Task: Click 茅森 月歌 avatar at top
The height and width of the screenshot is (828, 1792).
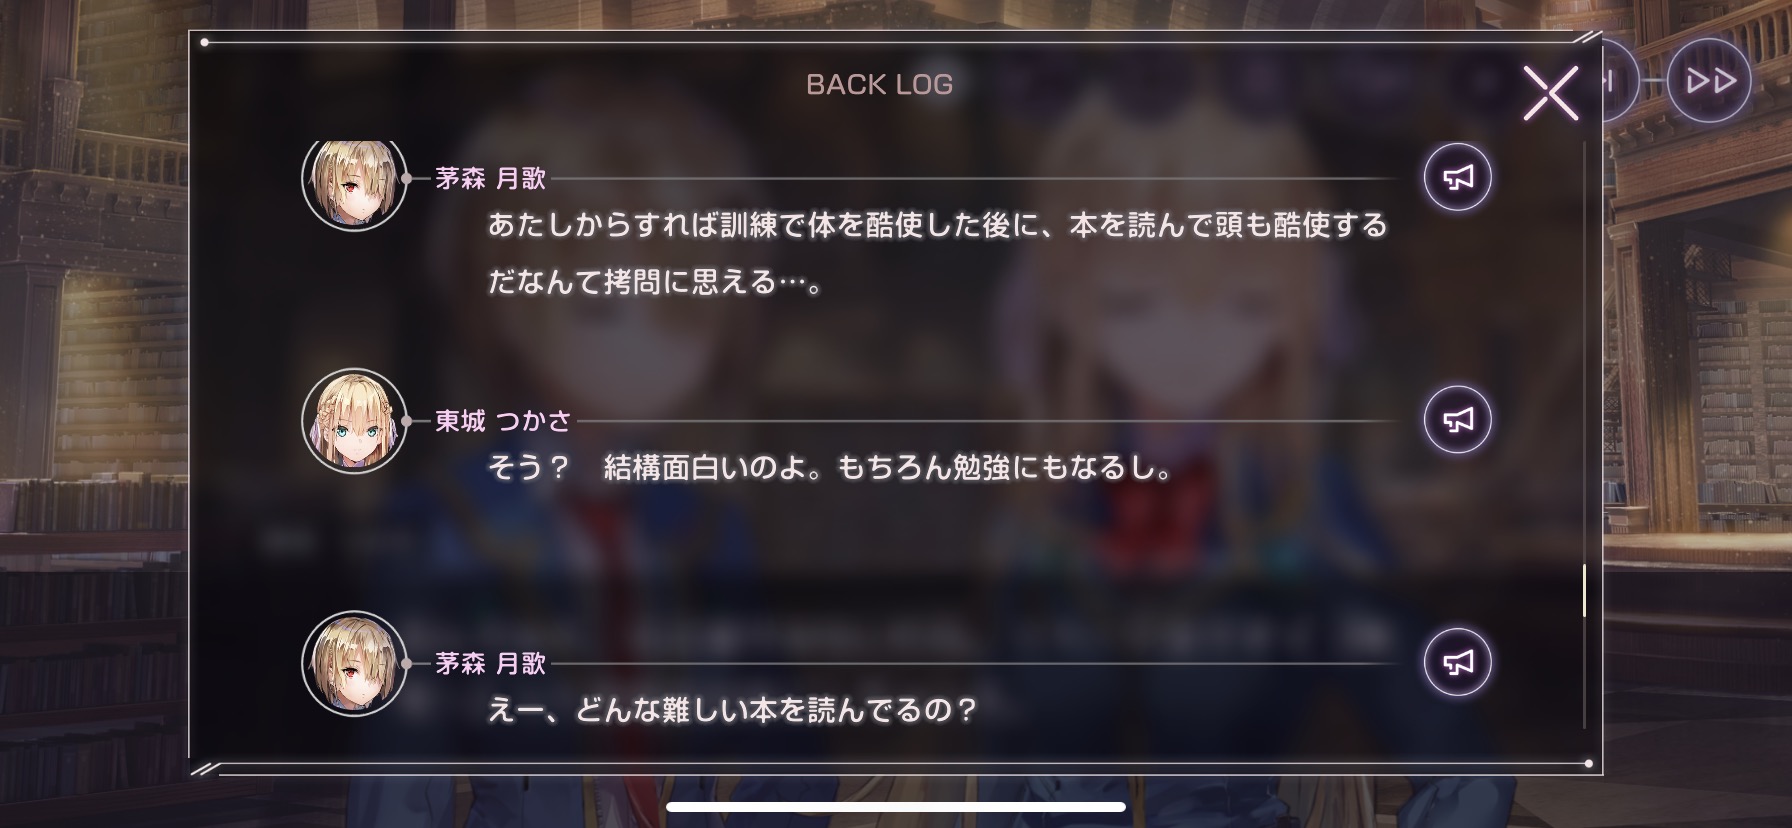Action: click(353, 182)
